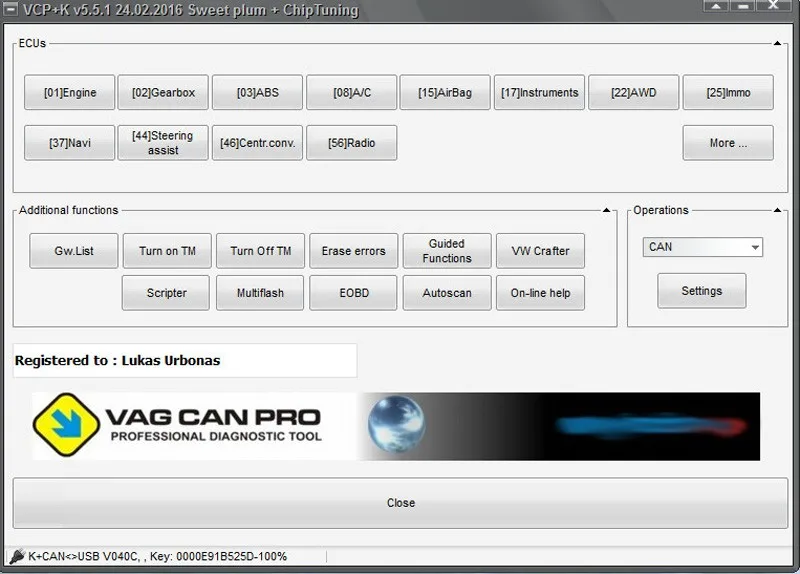Click Erase errors button

coord(354,251)
